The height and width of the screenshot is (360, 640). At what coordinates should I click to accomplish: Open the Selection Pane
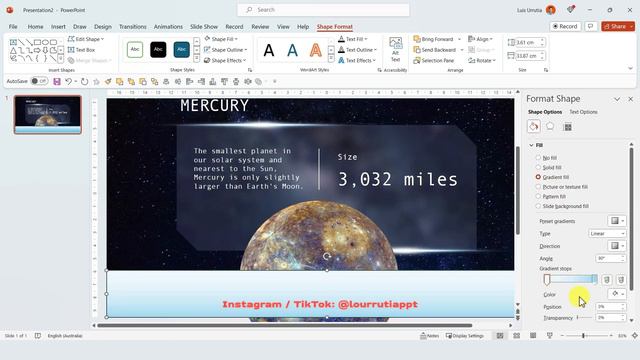click(433, 60)
